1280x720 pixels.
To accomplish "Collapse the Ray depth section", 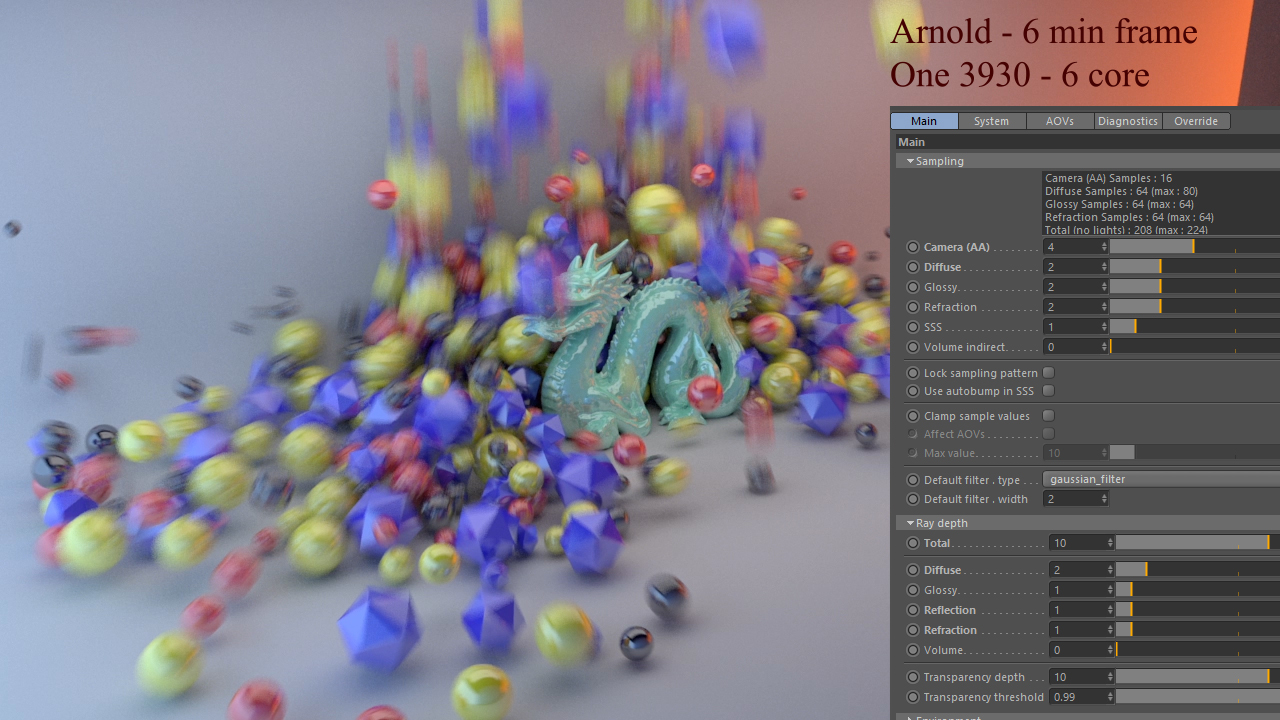I will (x=911, y=523).
